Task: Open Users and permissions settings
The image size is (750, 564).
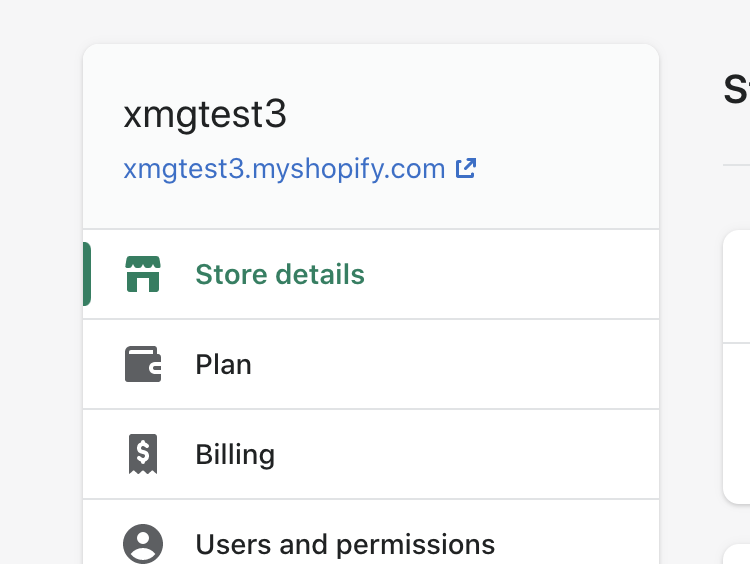Action: pyautogui.click(x=345, y=544)
